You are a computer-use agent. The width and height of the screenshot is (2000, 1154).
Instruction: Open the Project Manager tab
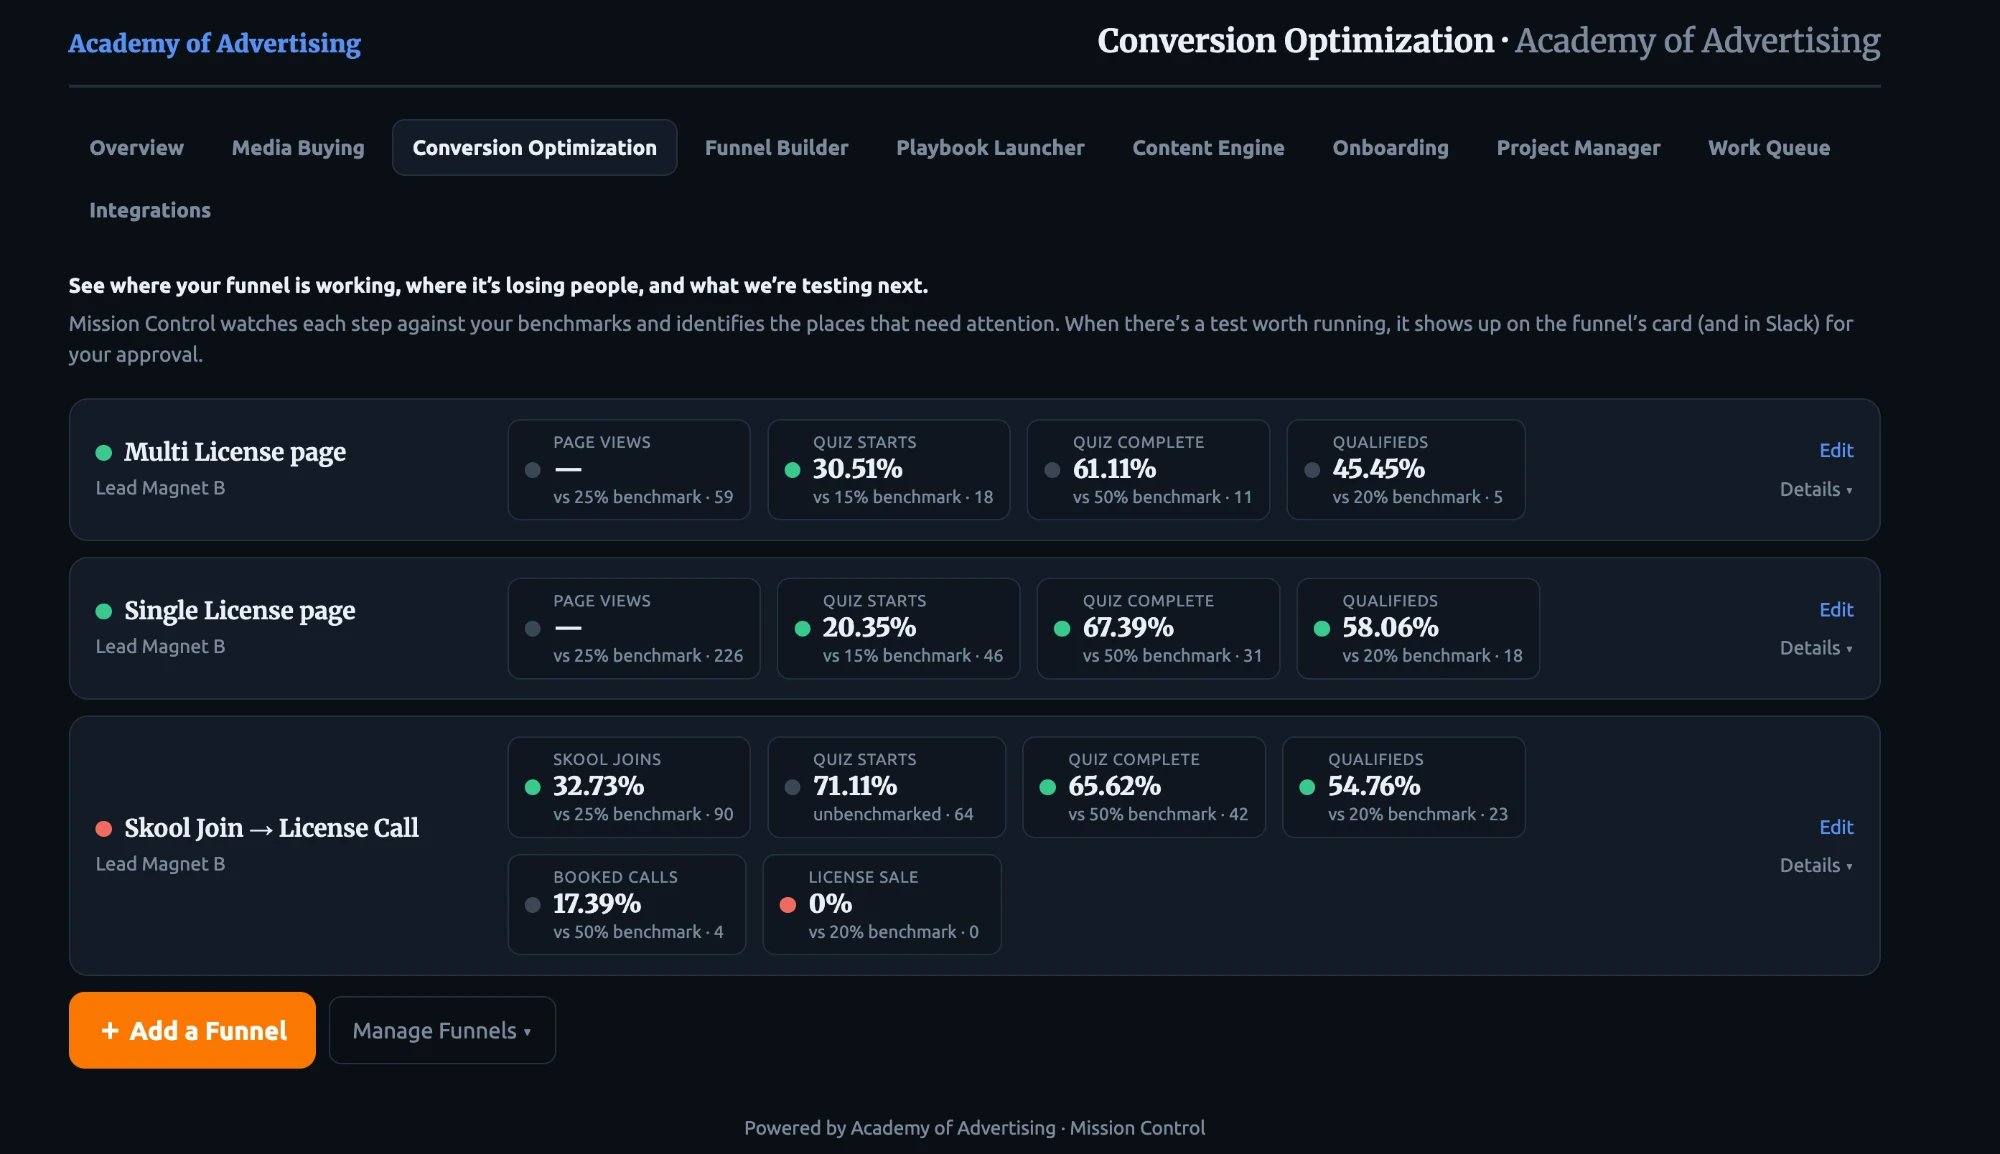[1578, 147]
